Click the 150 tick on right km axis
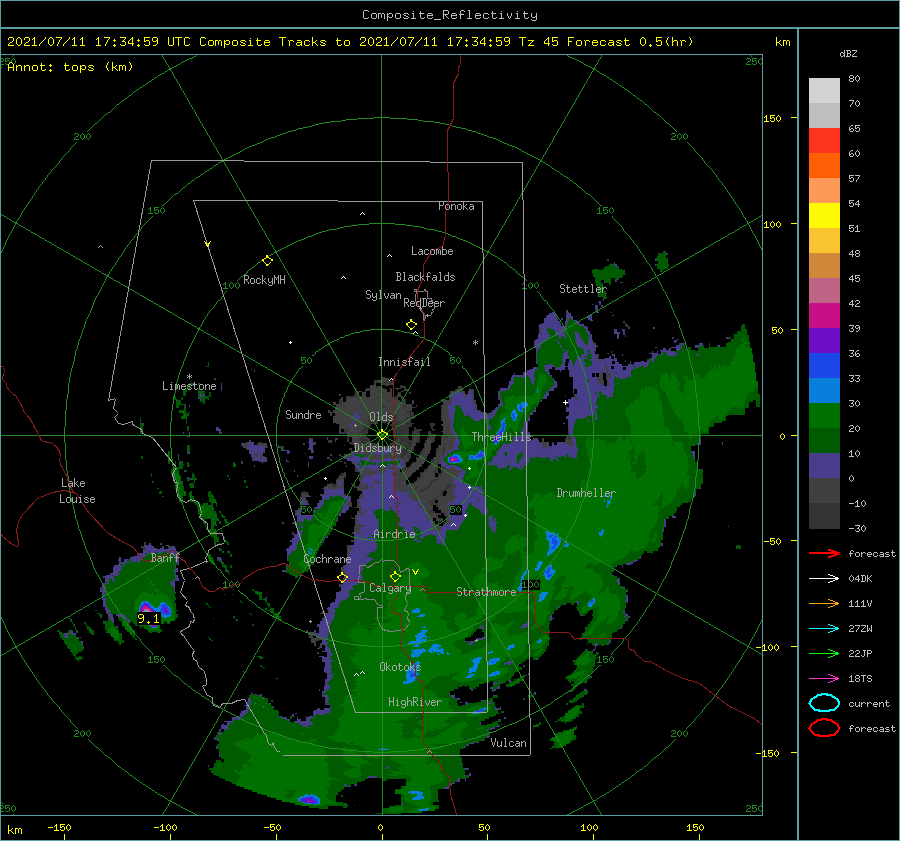900x841 pixels. pyautogui.click(x=772, y=118)
